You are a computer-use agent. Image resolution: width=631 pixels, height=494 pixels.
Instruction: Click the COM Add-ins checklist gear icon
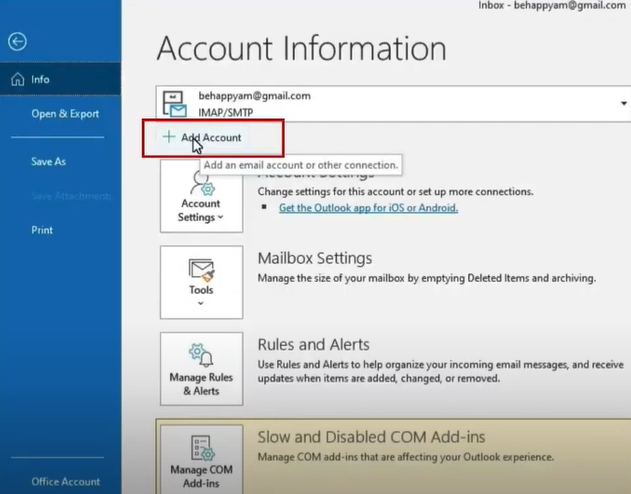[202, 447]
